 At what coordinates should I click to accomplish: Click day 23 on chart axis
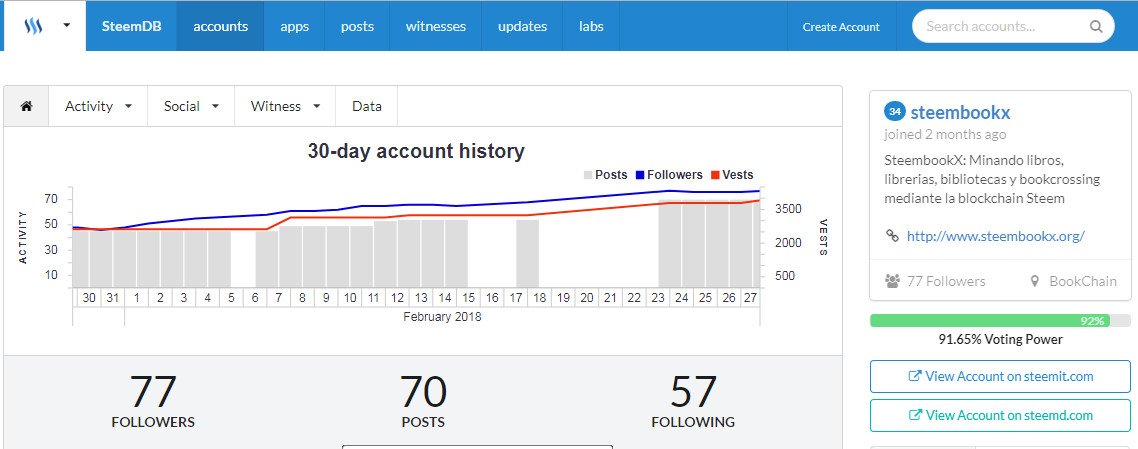[x=658, y=297]
